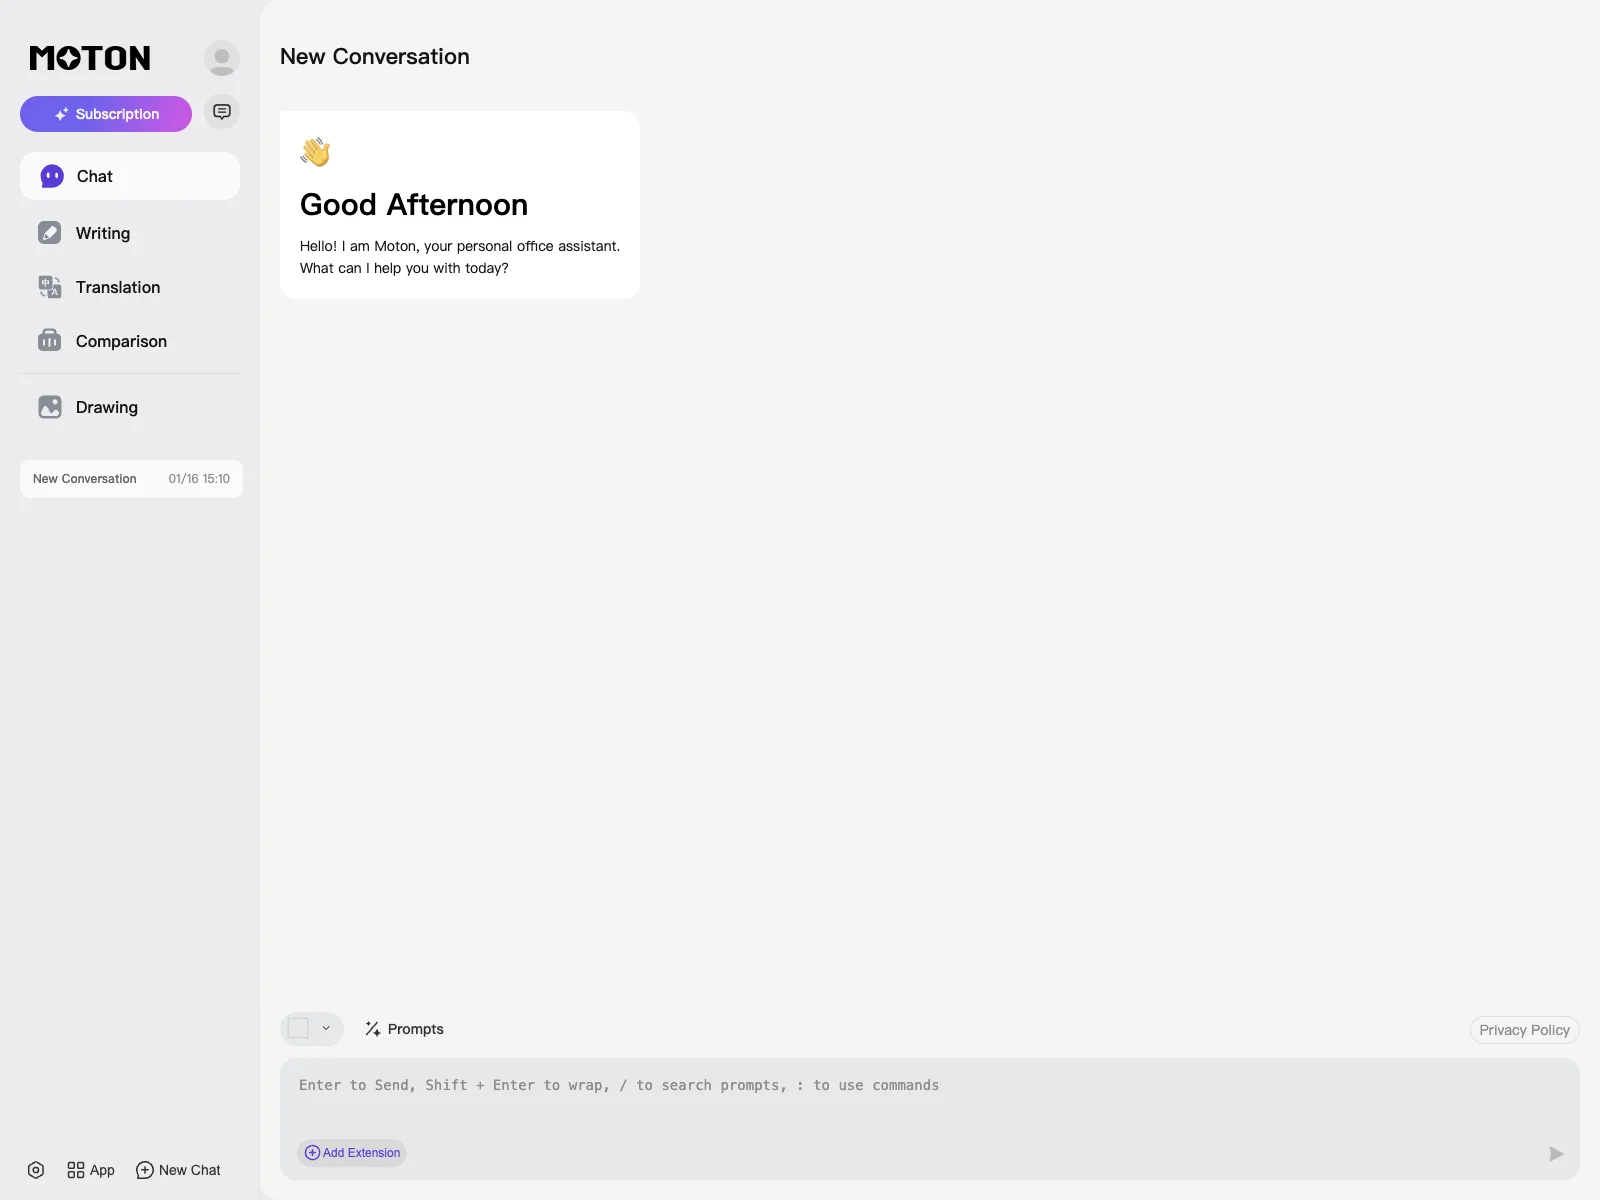Click the 01/16 15:10 timestamp
1600x1200 pixels.
coord(199,479)
